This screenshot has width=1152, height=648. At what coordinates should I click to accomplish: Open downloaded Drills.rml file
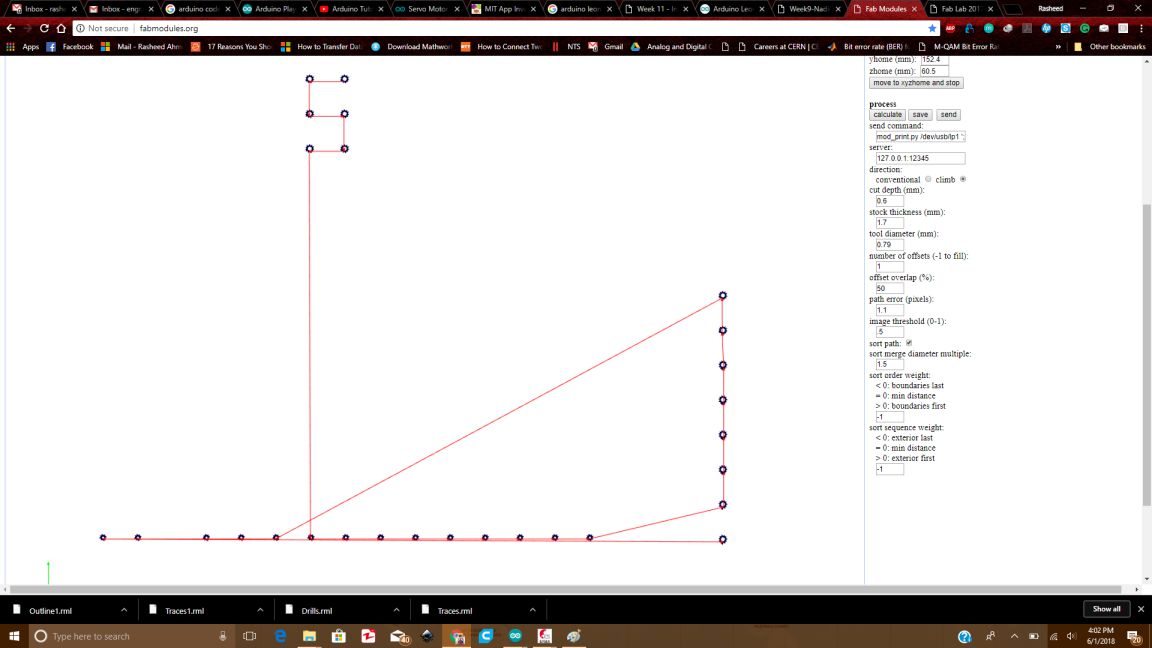(317, 611)
